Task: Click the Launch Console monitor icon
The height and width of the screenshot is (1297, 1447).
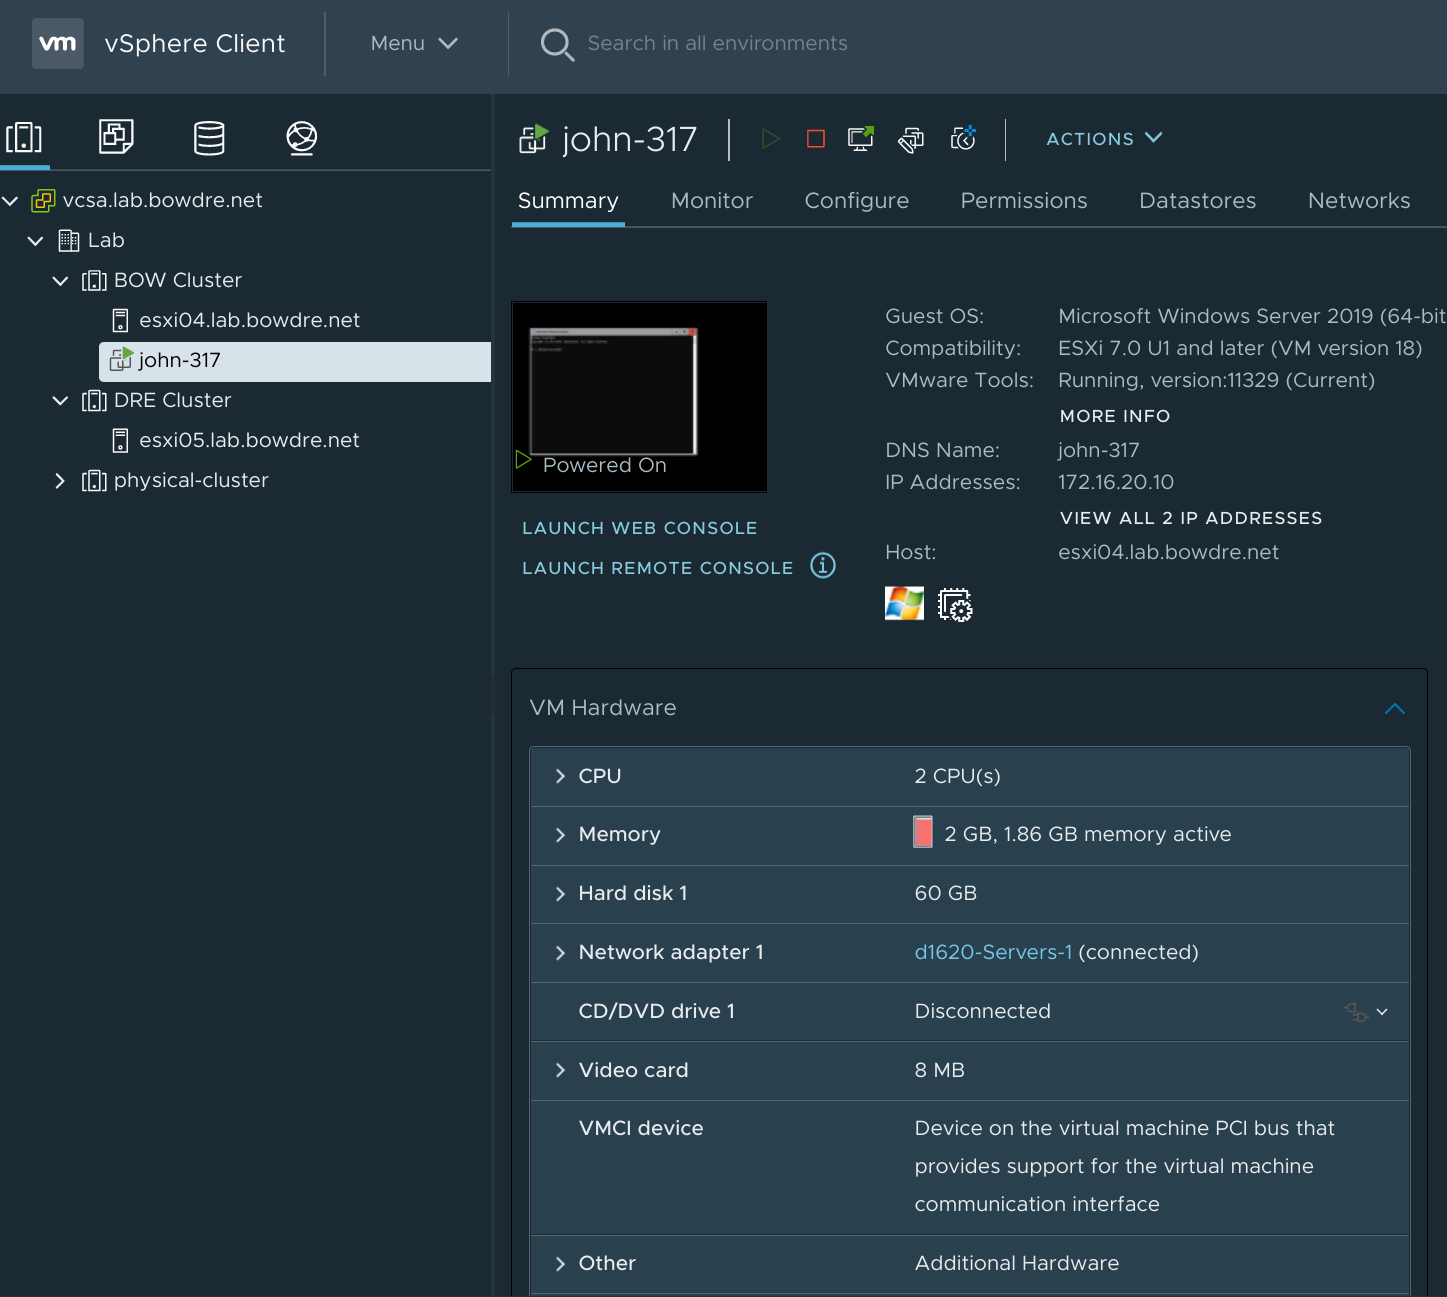Action: coord(861,139)
